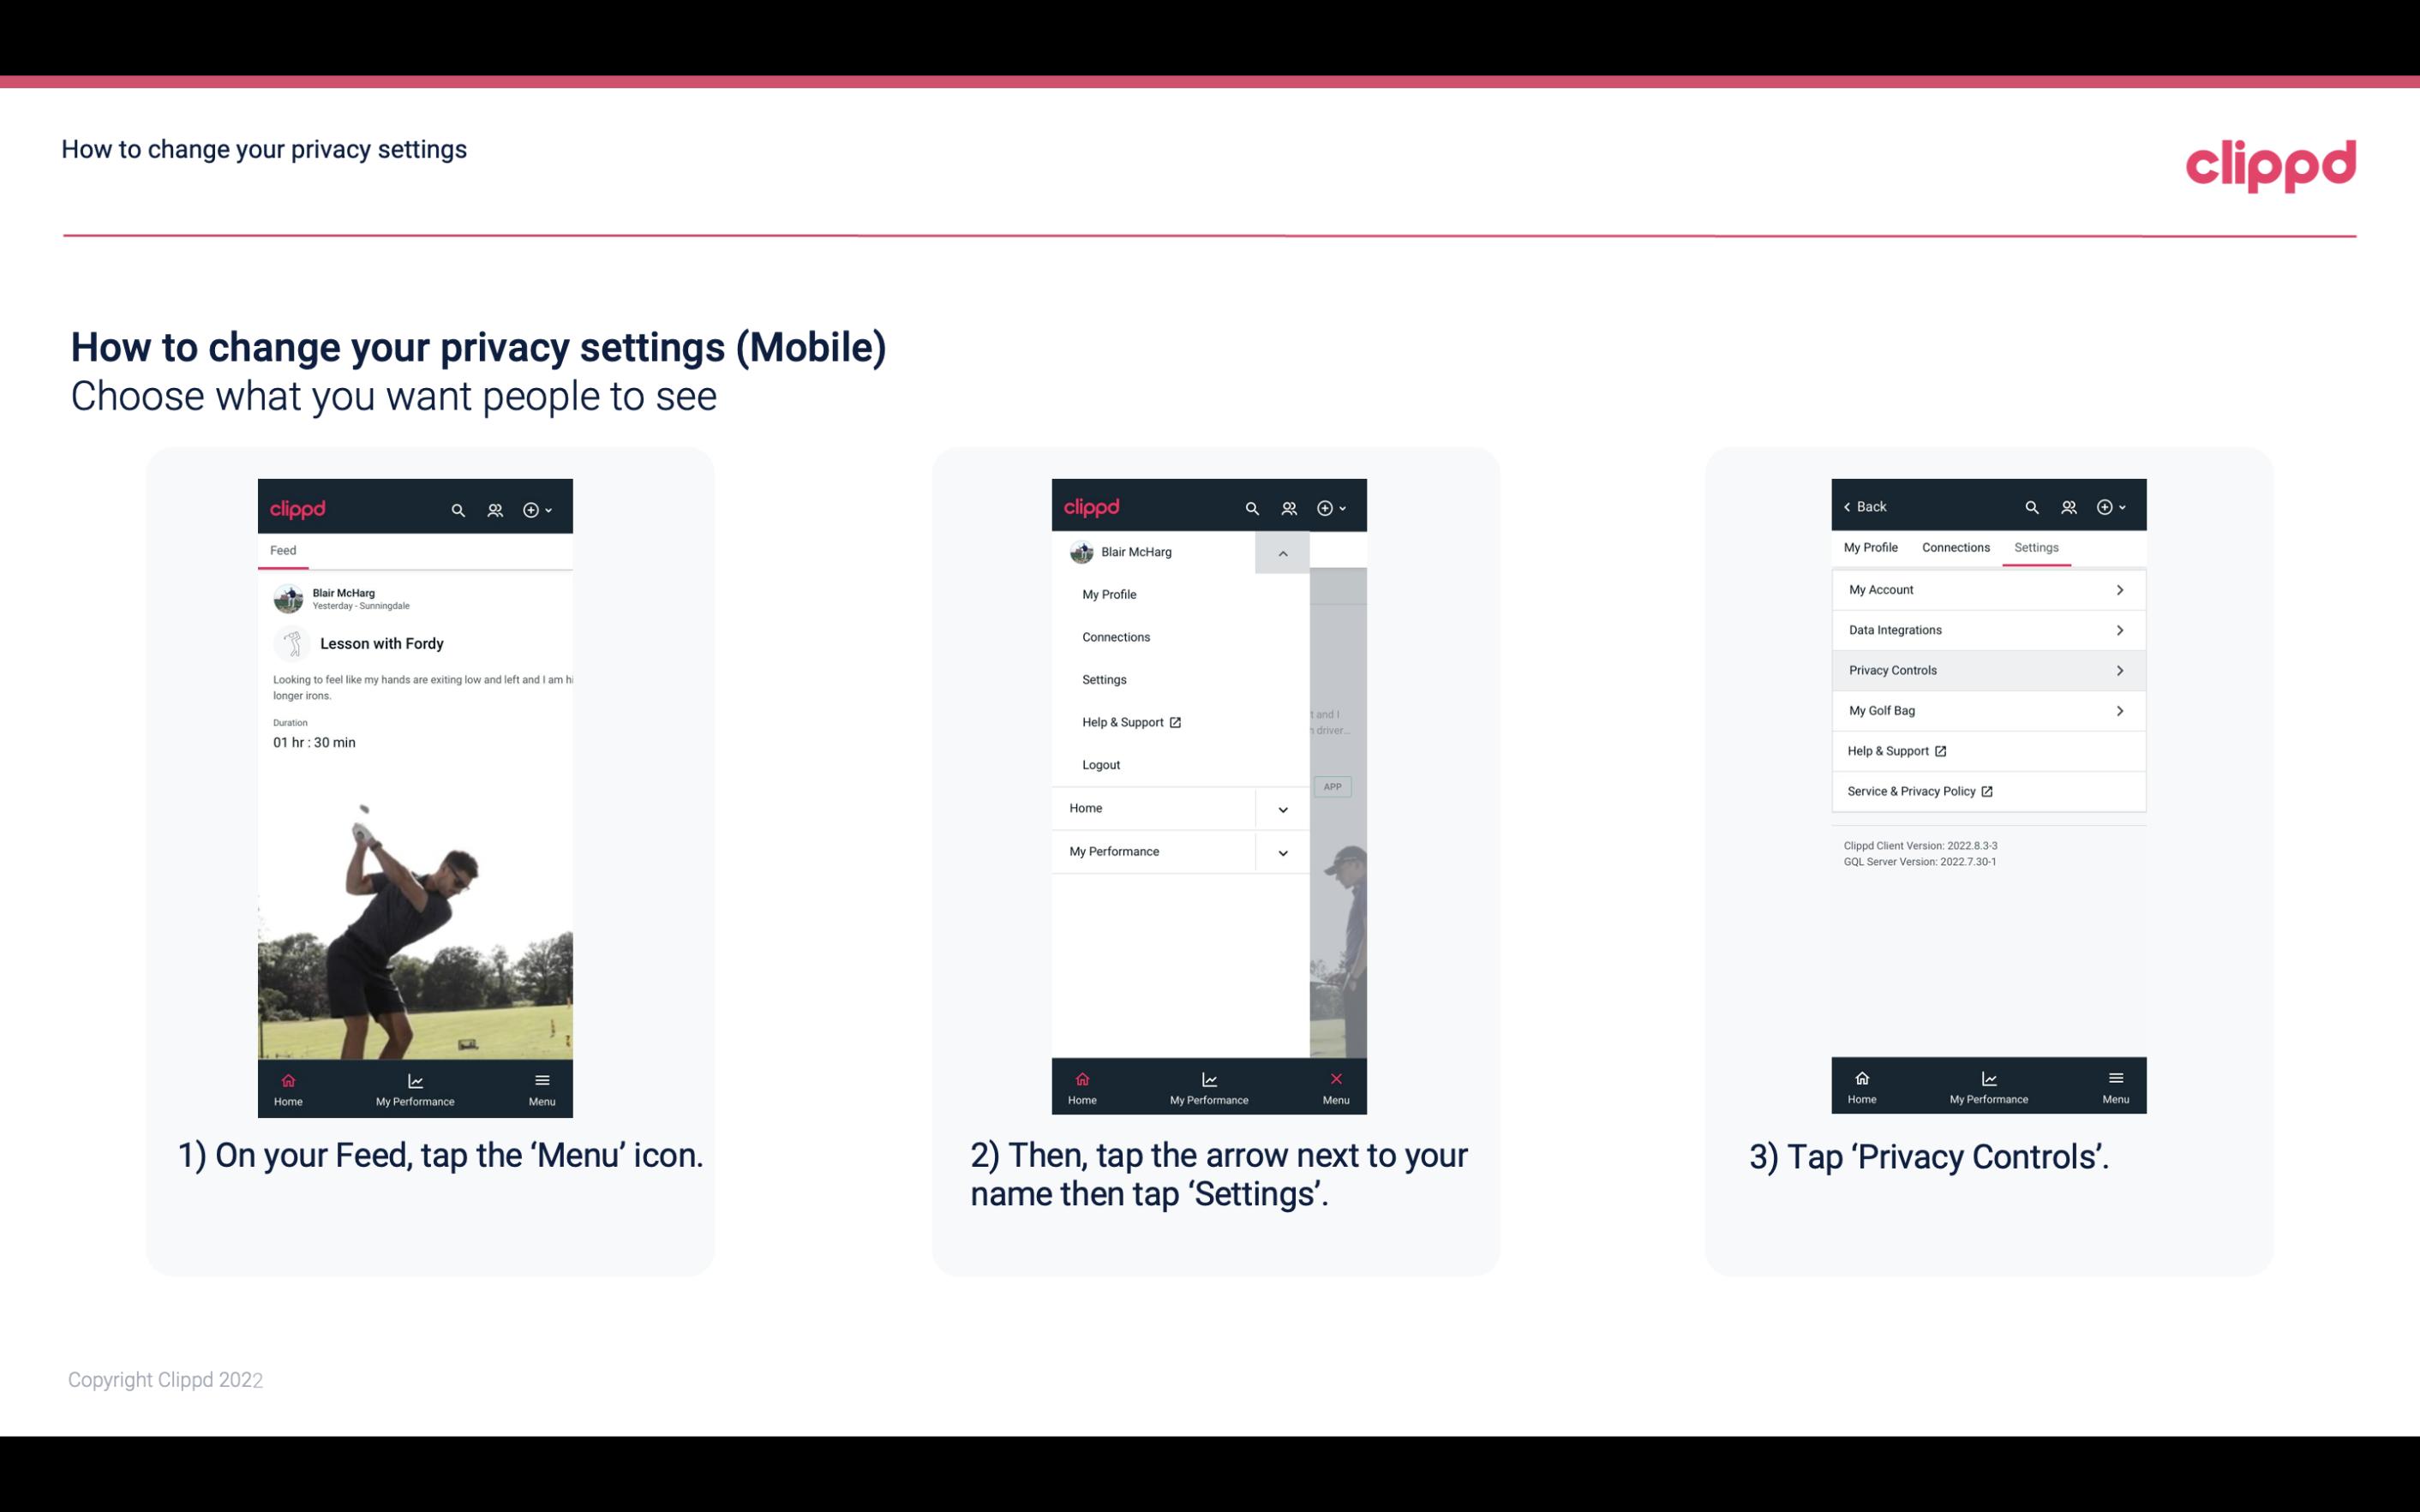Tap Service & Privacy Policy link

pyautogui.click(x=1916, y=791)
